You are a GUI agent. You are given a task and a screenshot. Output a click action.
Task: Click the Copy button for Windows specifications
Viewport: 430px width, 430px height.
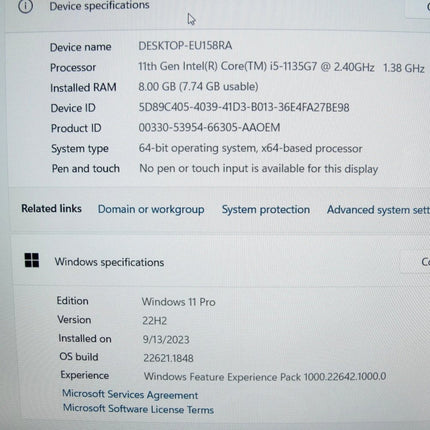[415, 262]
